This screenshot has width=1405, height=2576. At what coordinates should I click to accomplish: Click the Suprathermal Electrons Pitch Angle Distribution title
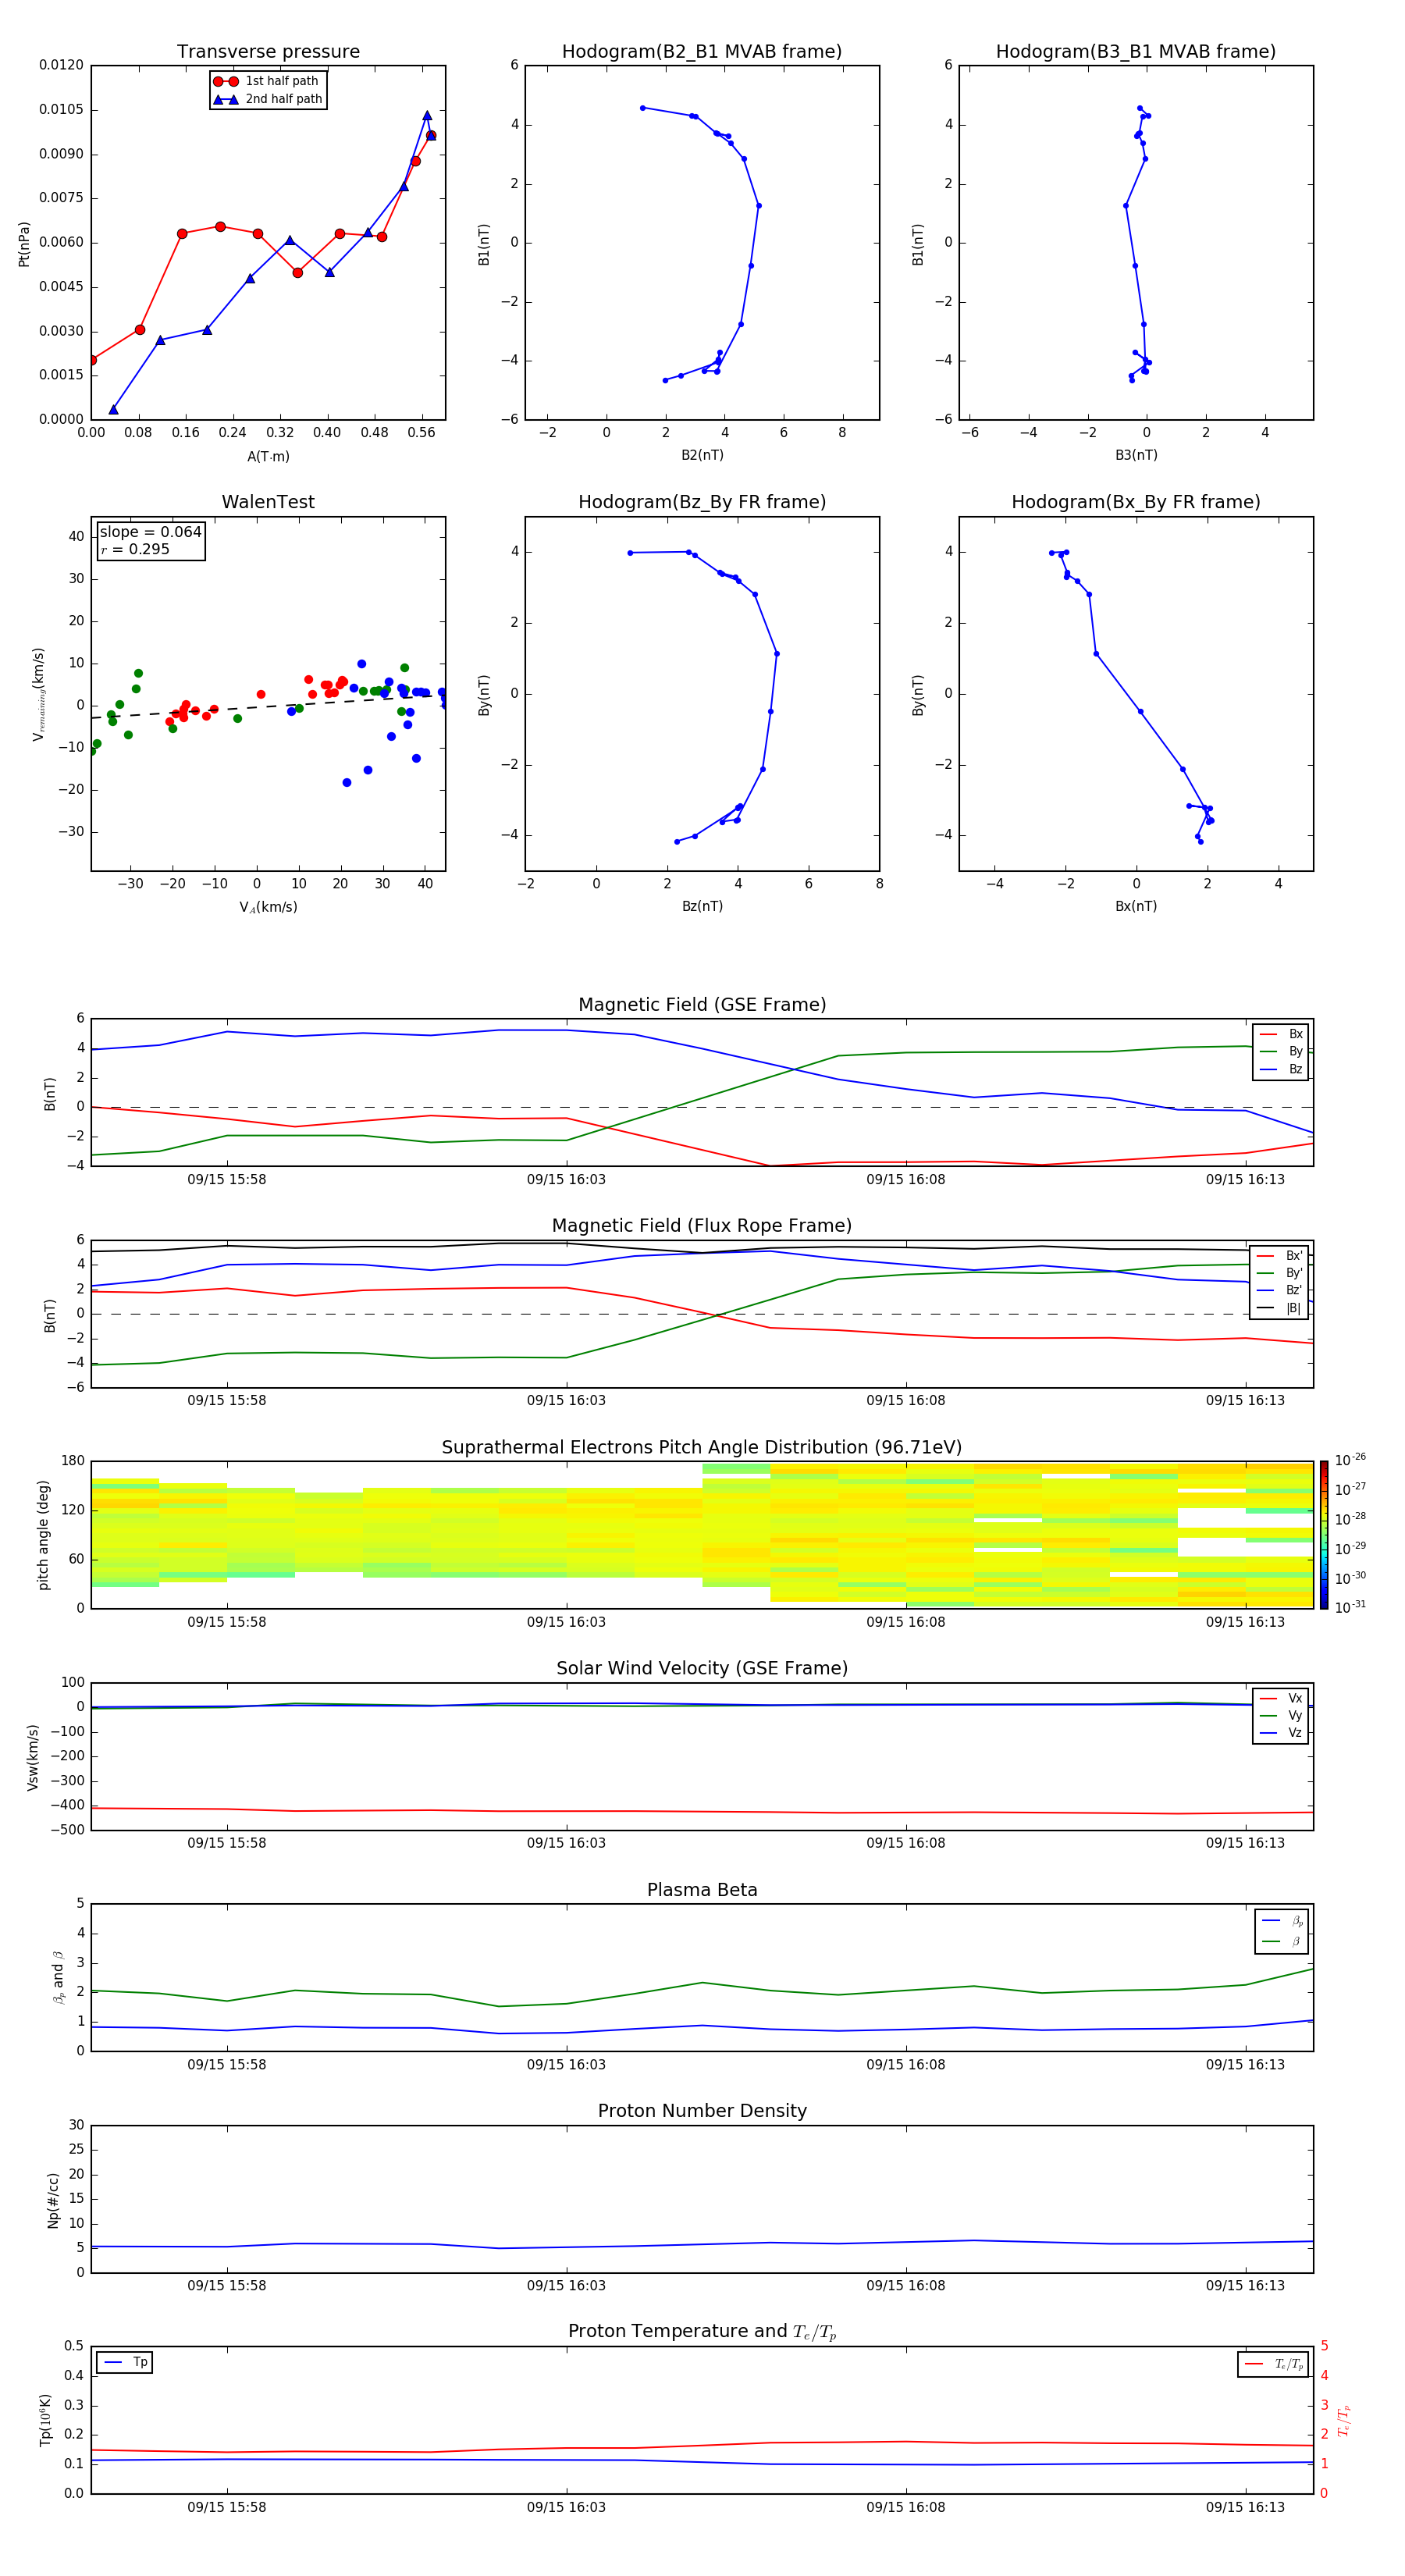click(702, 1447)
